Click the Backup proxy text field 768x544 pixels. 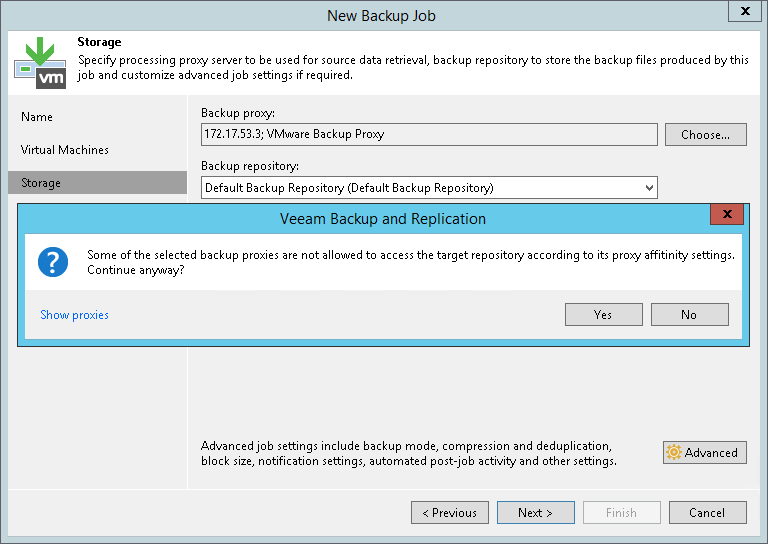click(429, 134)
